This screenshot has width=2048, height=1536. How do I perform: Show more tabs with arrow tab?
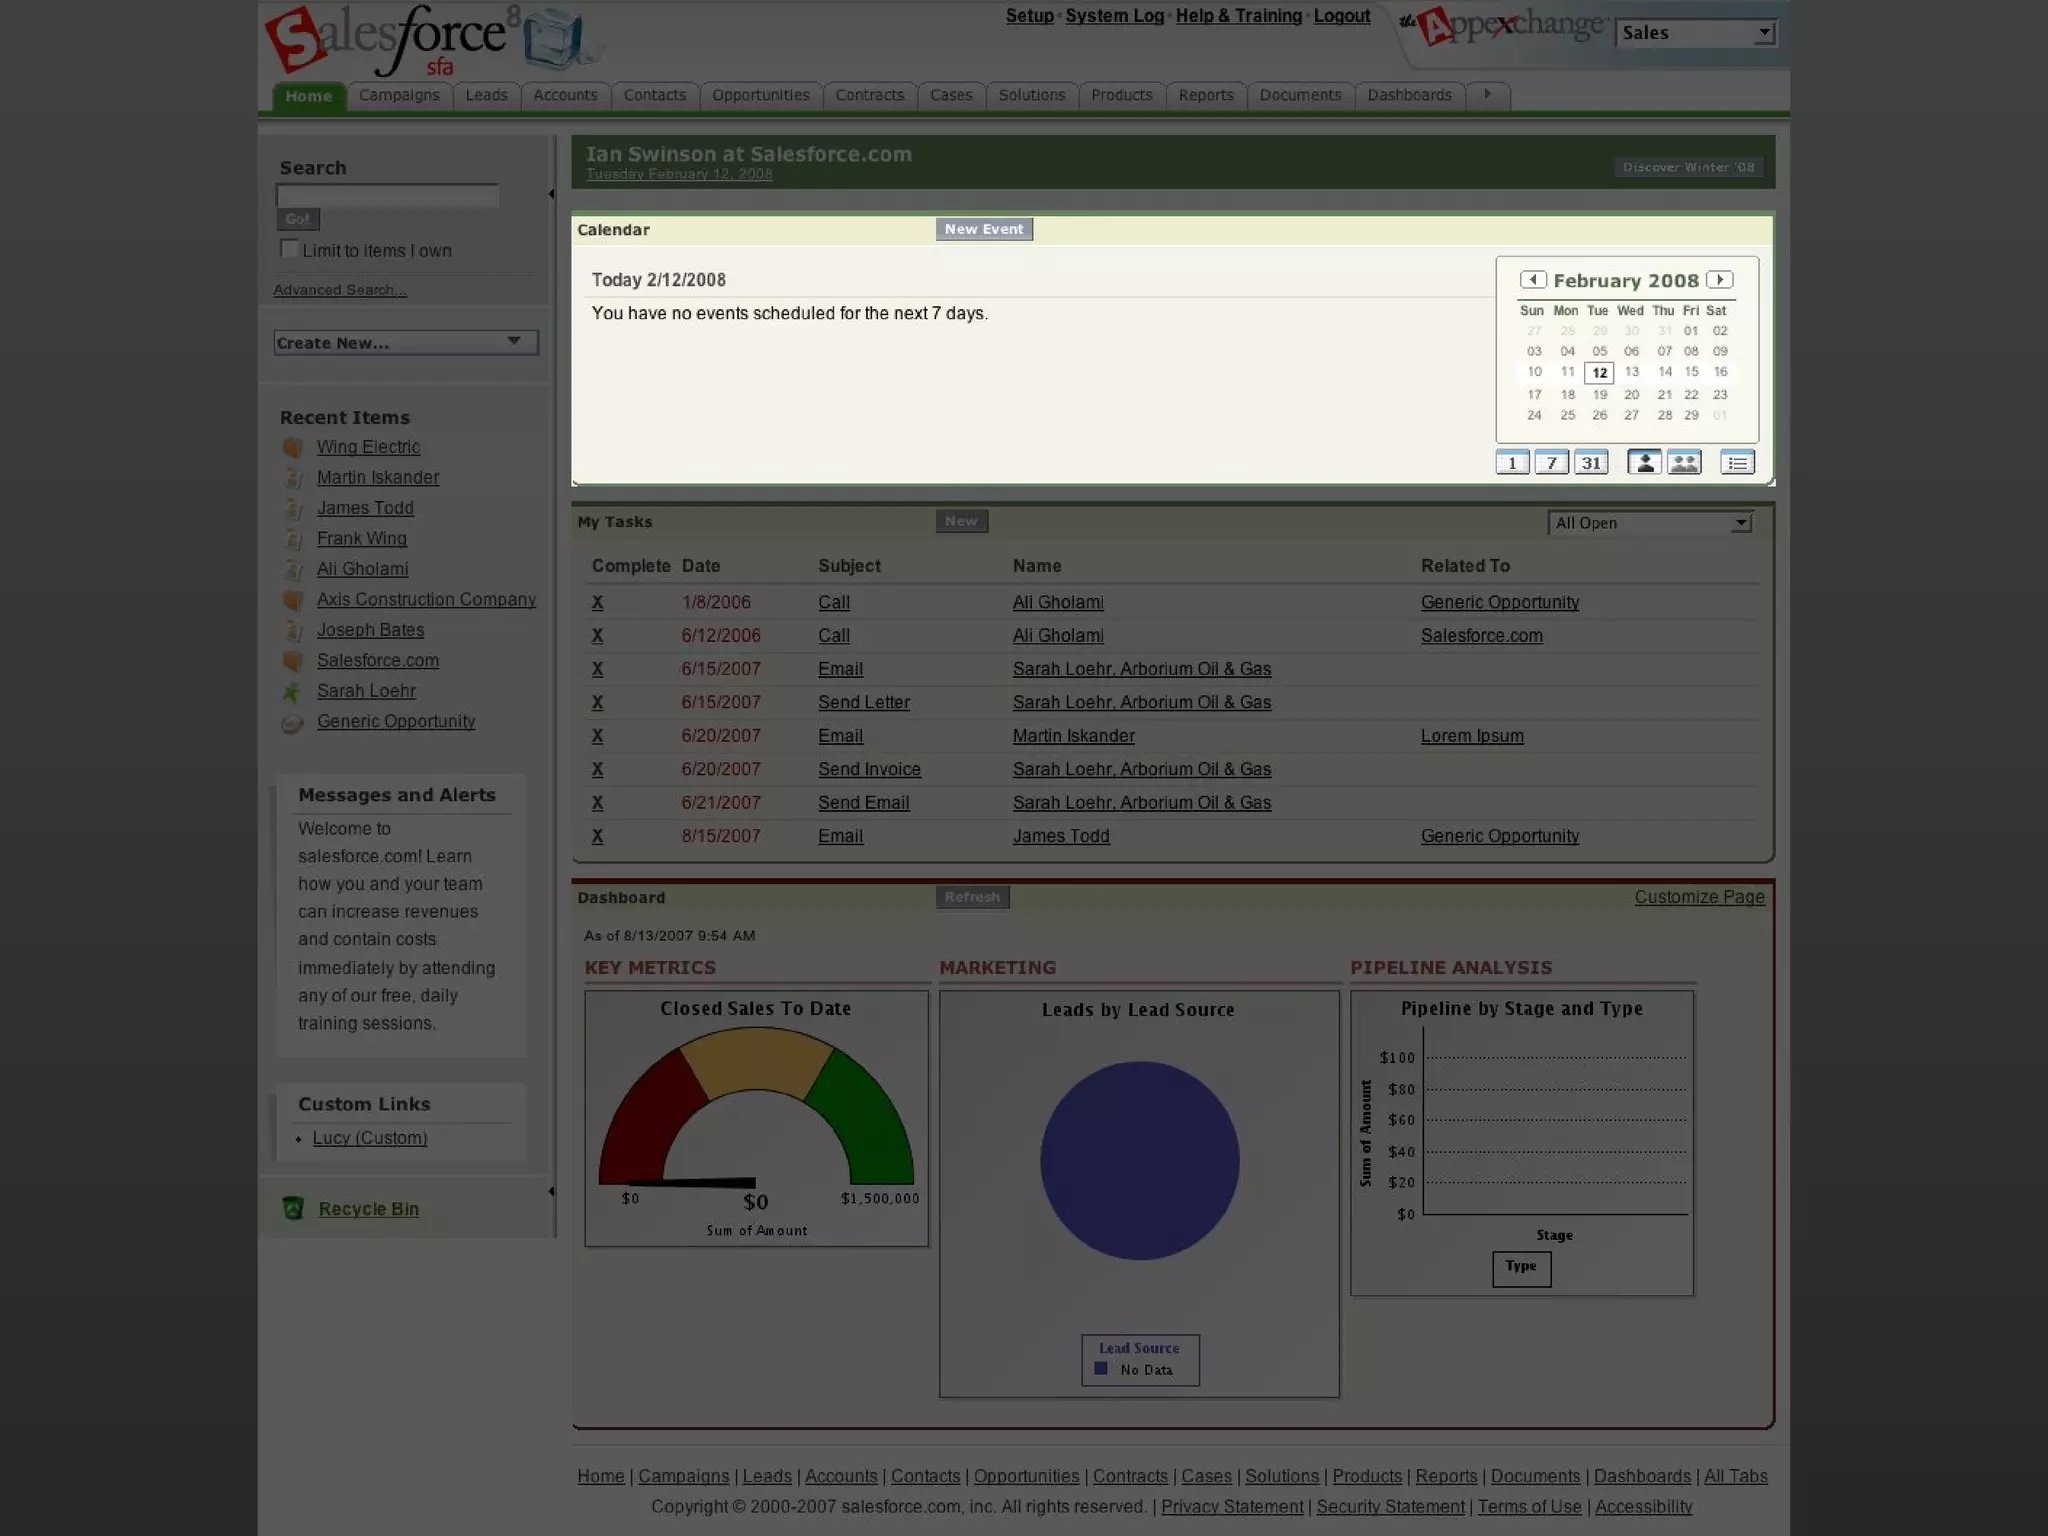point(1488,95)
